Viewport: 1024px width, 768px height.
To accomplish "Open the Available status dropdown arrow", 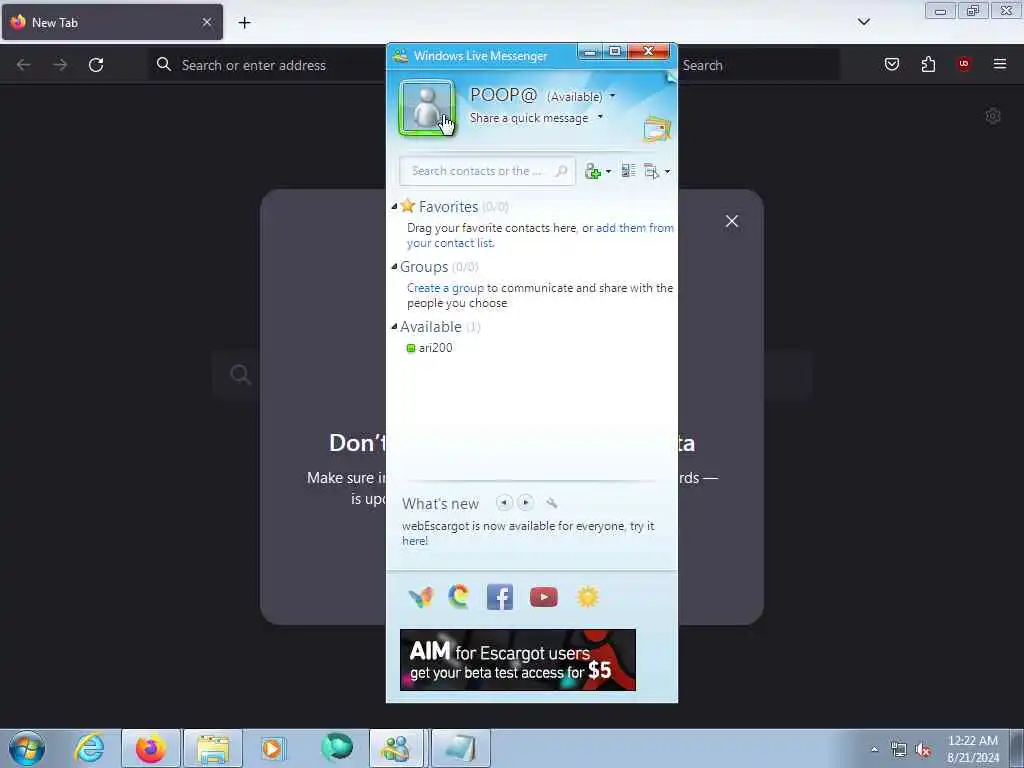I will [613, 96].
